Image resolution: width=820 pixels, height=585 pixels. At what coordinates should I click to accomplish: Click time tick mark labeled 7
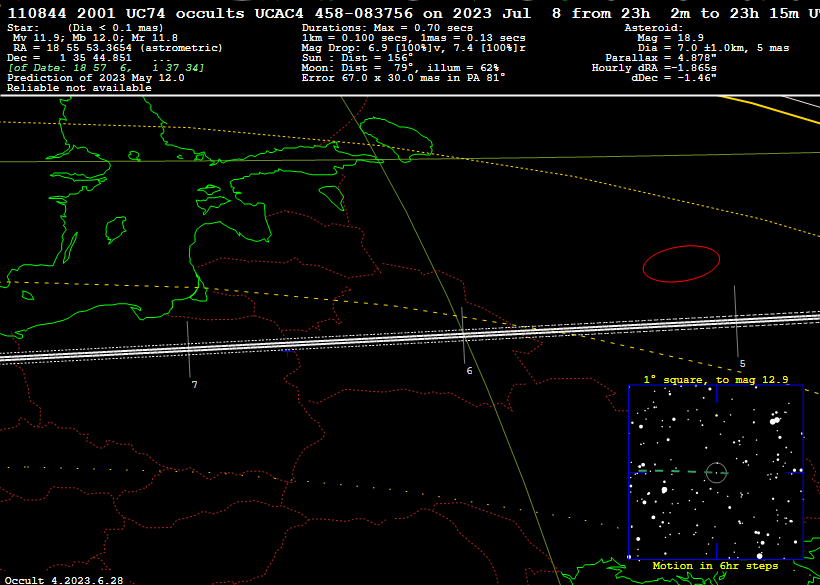pyautogui.click(x=188, y=349)
